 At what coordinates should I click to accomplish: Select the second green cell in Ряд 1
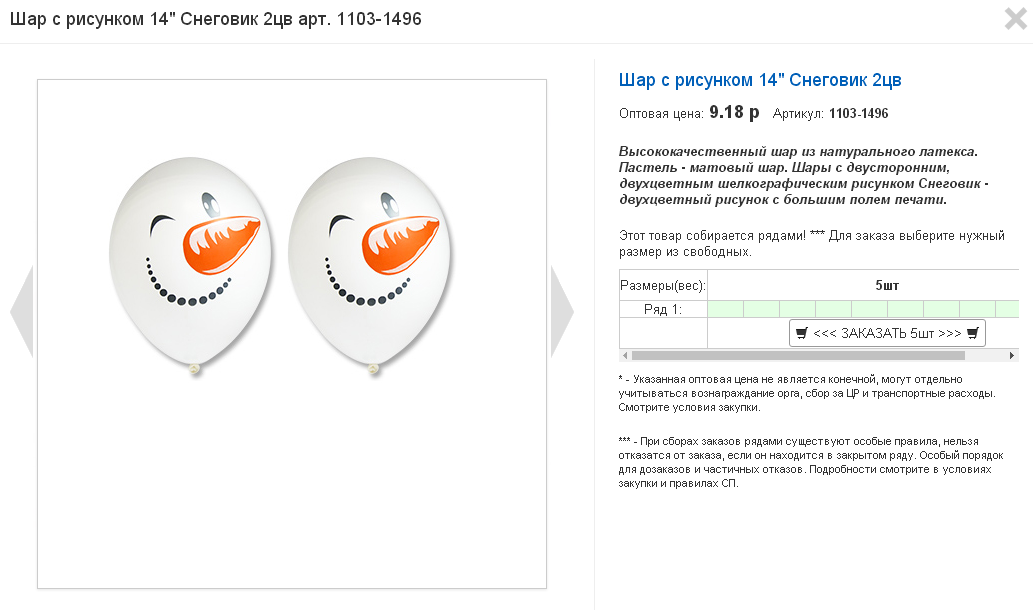[x=762, y=309]
